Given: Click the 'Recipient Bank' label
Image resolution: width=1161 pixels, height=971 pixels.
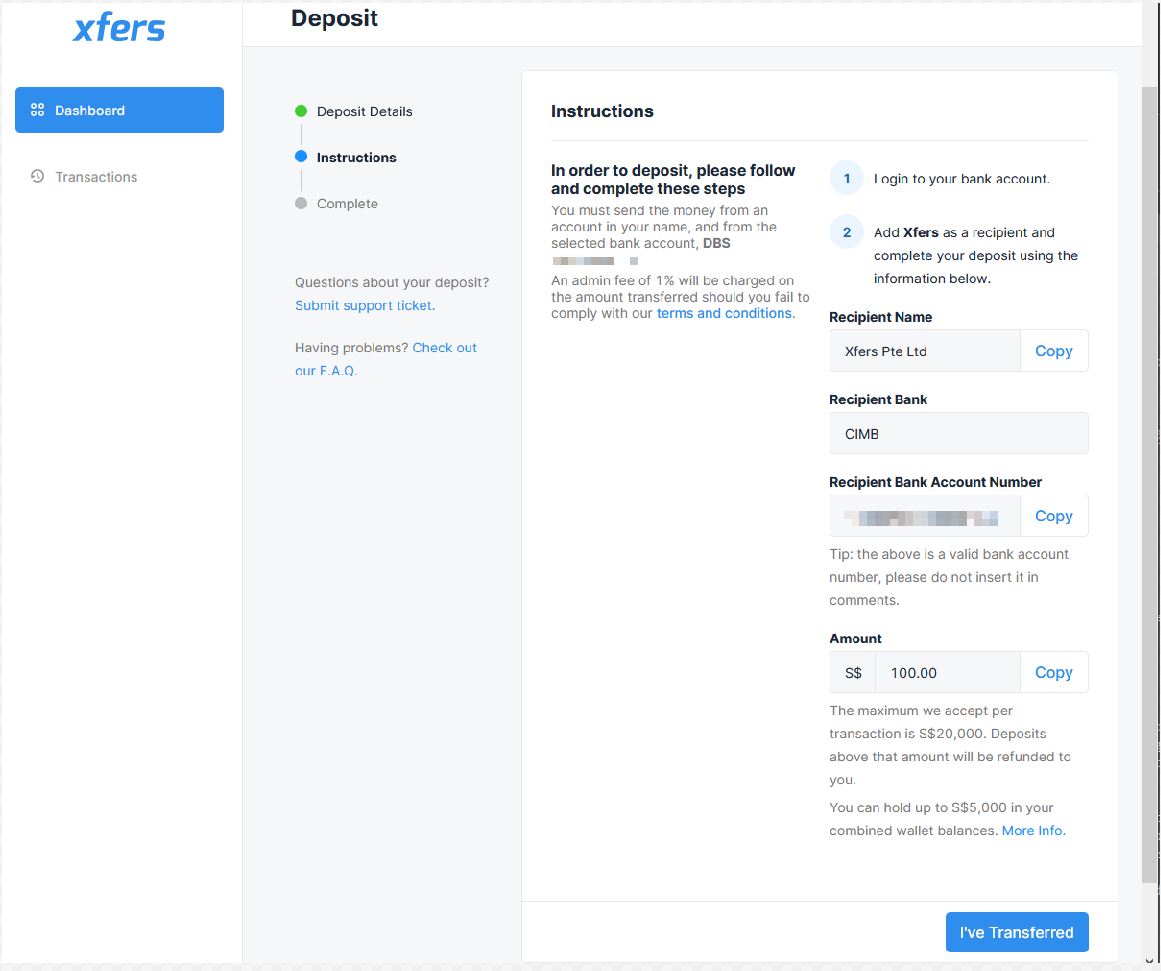Looking at the screenshot, I should 878,399.
